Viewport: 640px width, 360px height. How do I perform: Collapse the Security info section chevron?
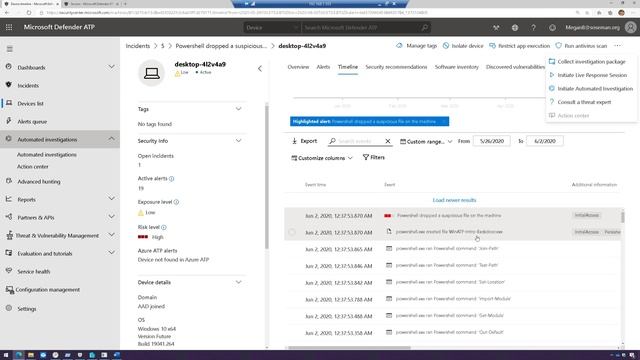tap(238, 140)
